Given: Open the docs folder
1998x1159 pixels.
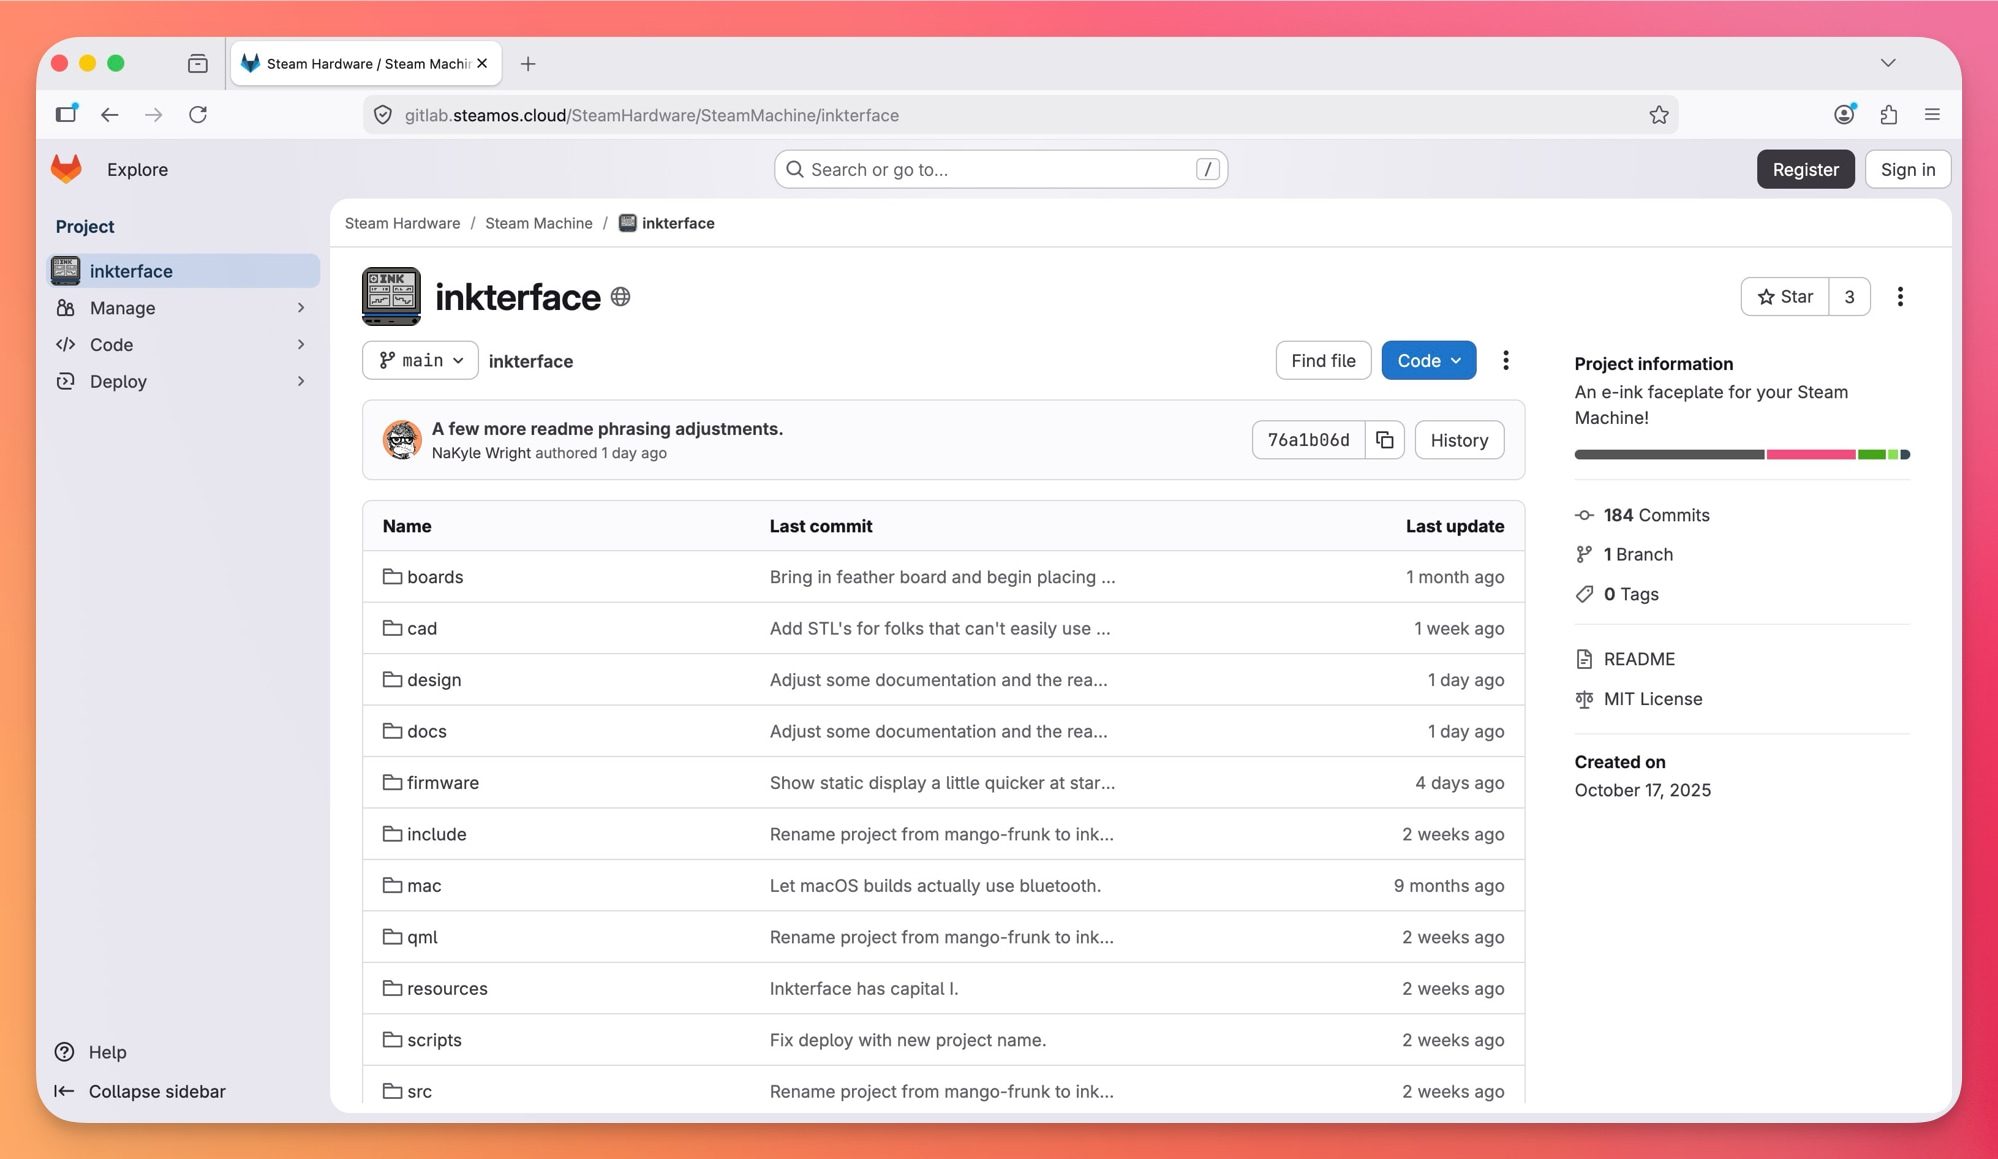Looking at the screenshot, I should pyautogui.click(x=426, y=731).
